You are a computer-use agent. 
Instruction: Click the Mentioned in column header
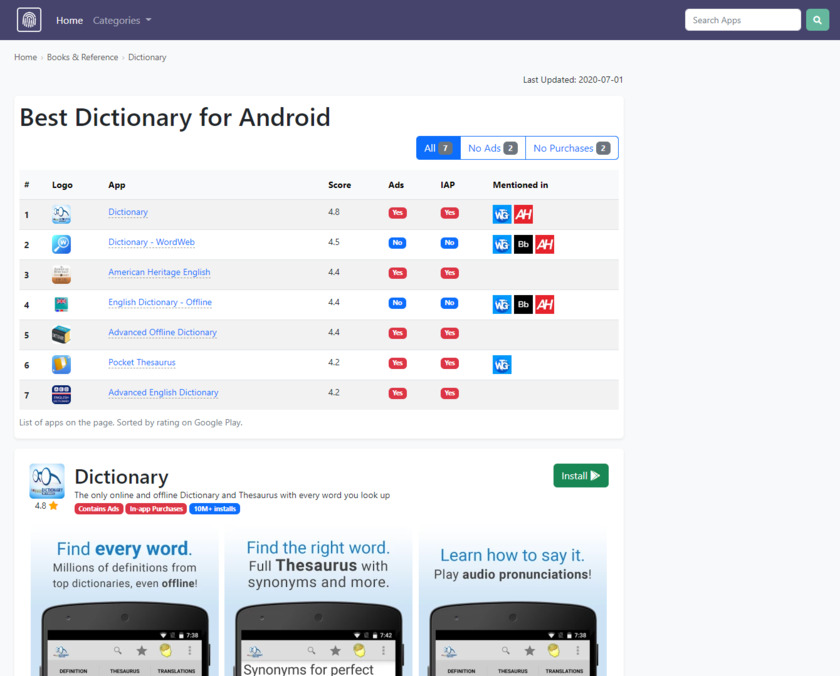click(x=520, y=185)
